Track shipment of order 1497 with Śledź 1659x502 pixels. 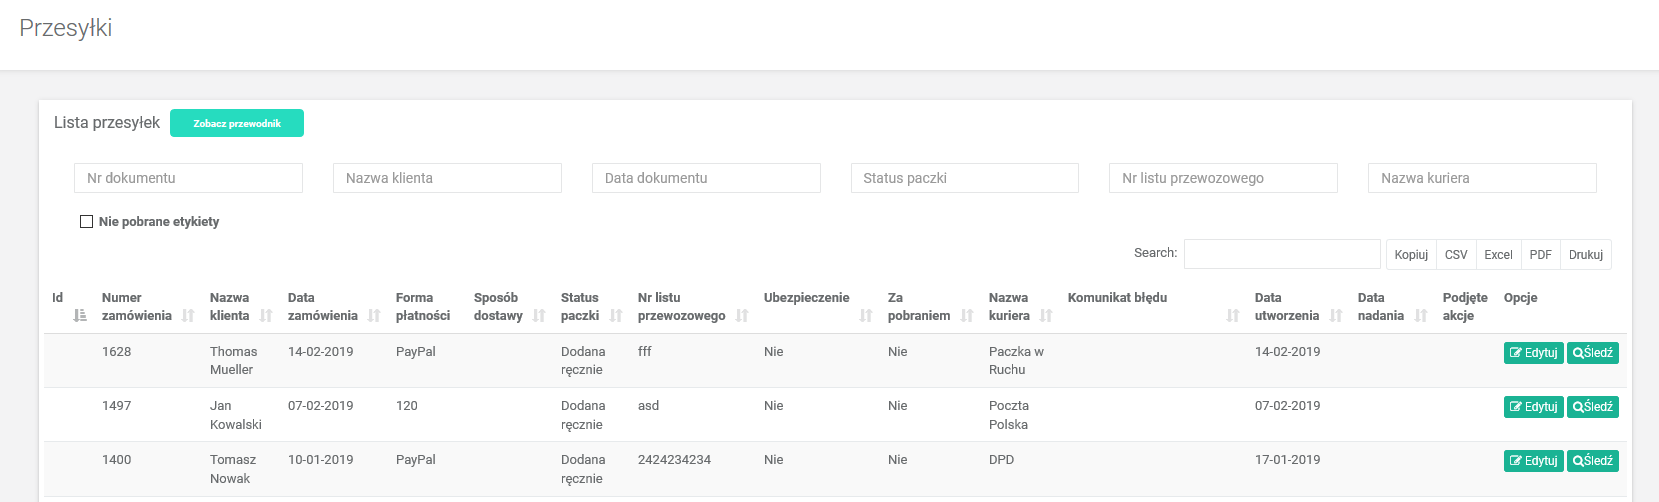tap(1592, 407)
